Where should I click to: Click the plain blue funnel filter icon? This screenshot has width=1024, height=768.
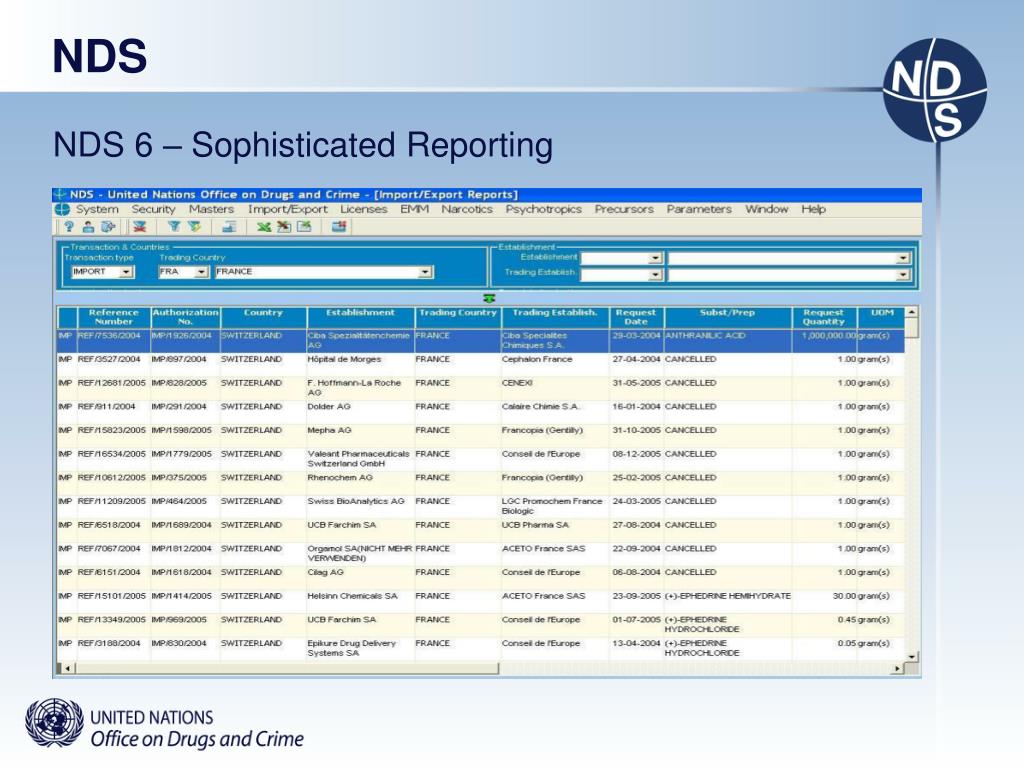[173, 227]
